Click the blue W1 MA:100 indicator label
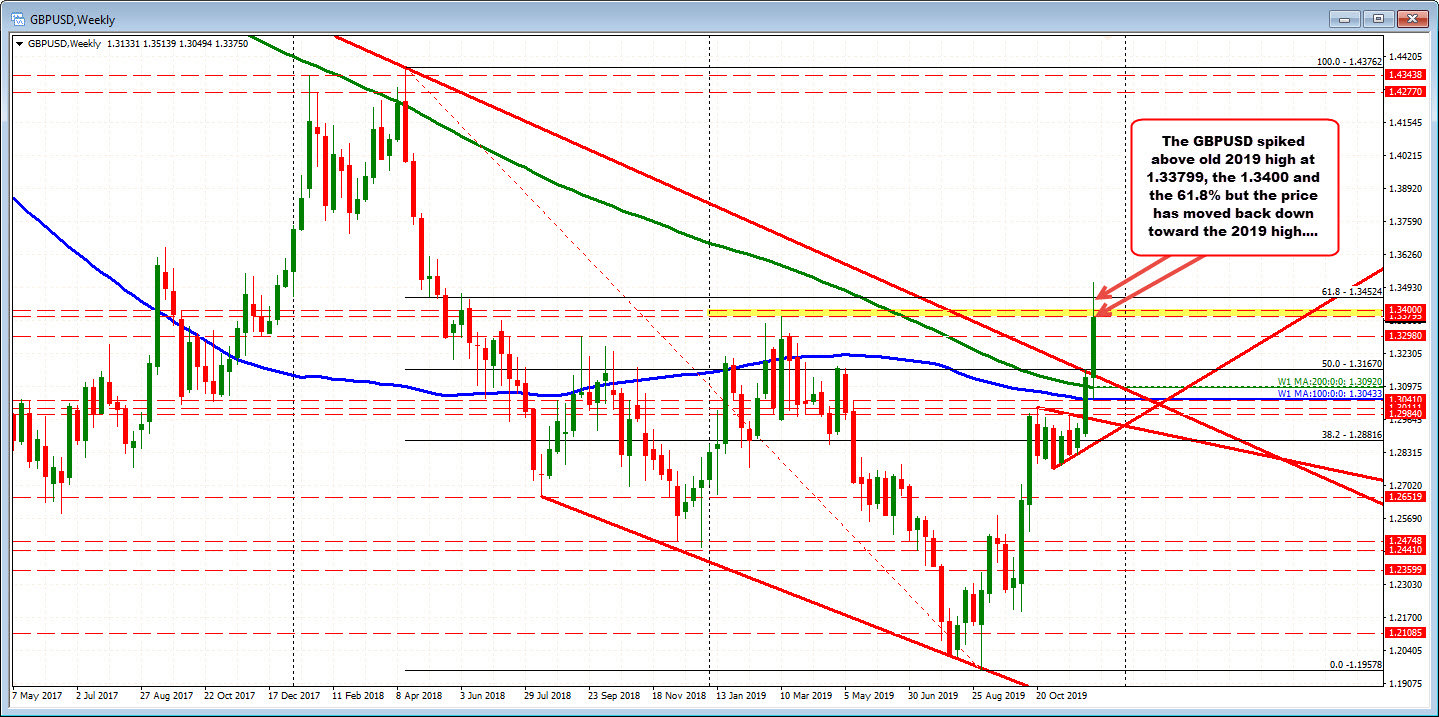 [x=1330, y=394]
